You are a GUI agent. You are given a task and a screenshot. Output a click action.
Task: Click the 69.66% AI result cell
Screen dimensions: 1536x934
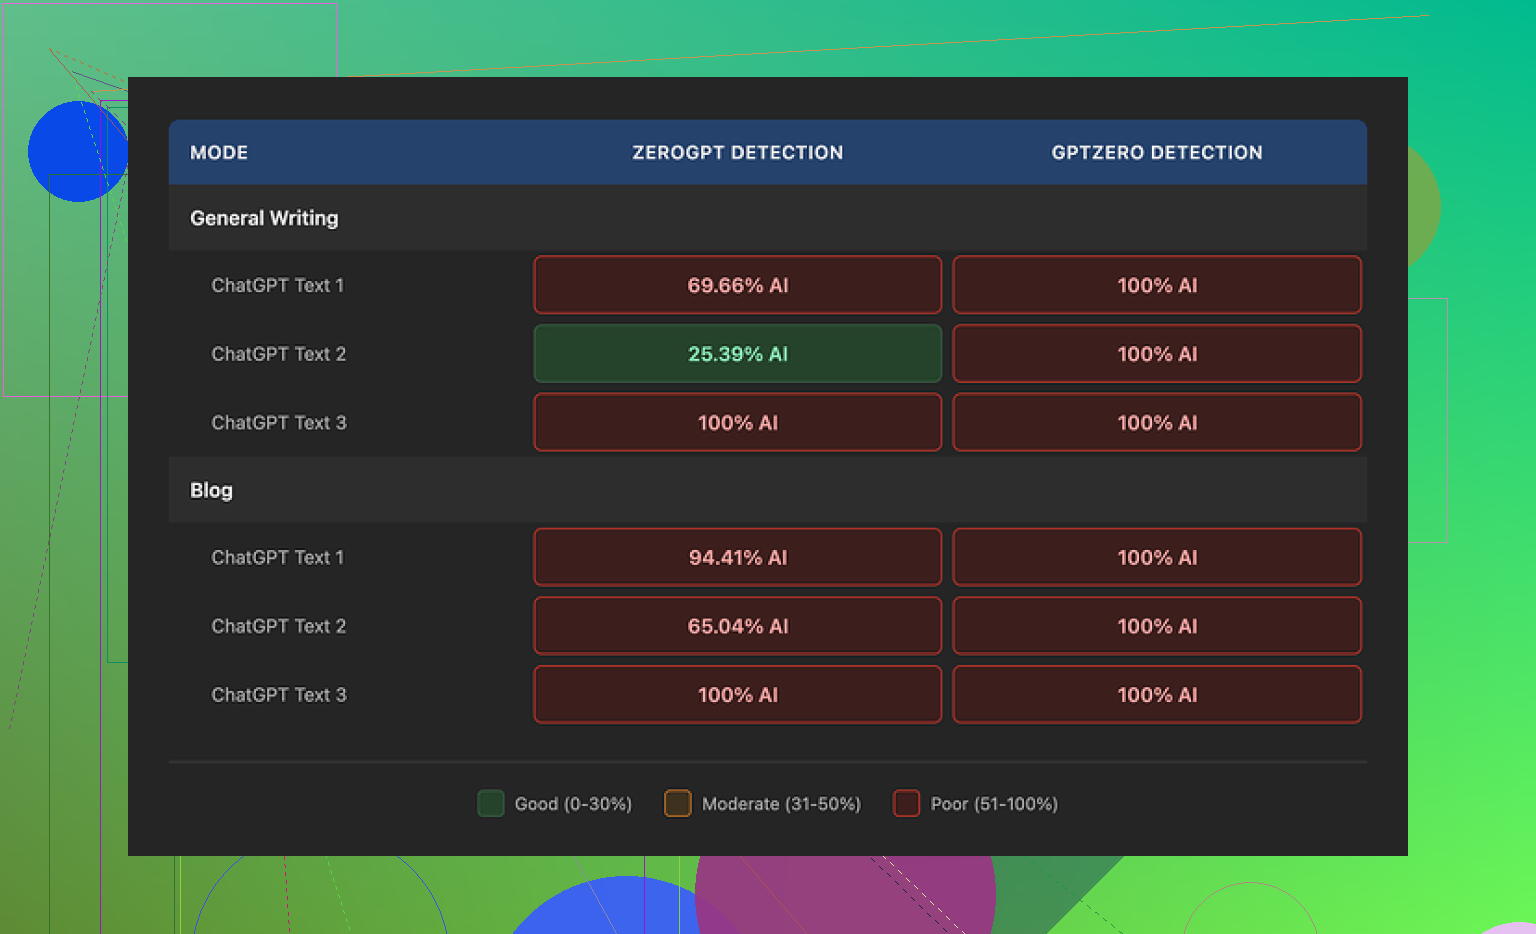[737, 286]
